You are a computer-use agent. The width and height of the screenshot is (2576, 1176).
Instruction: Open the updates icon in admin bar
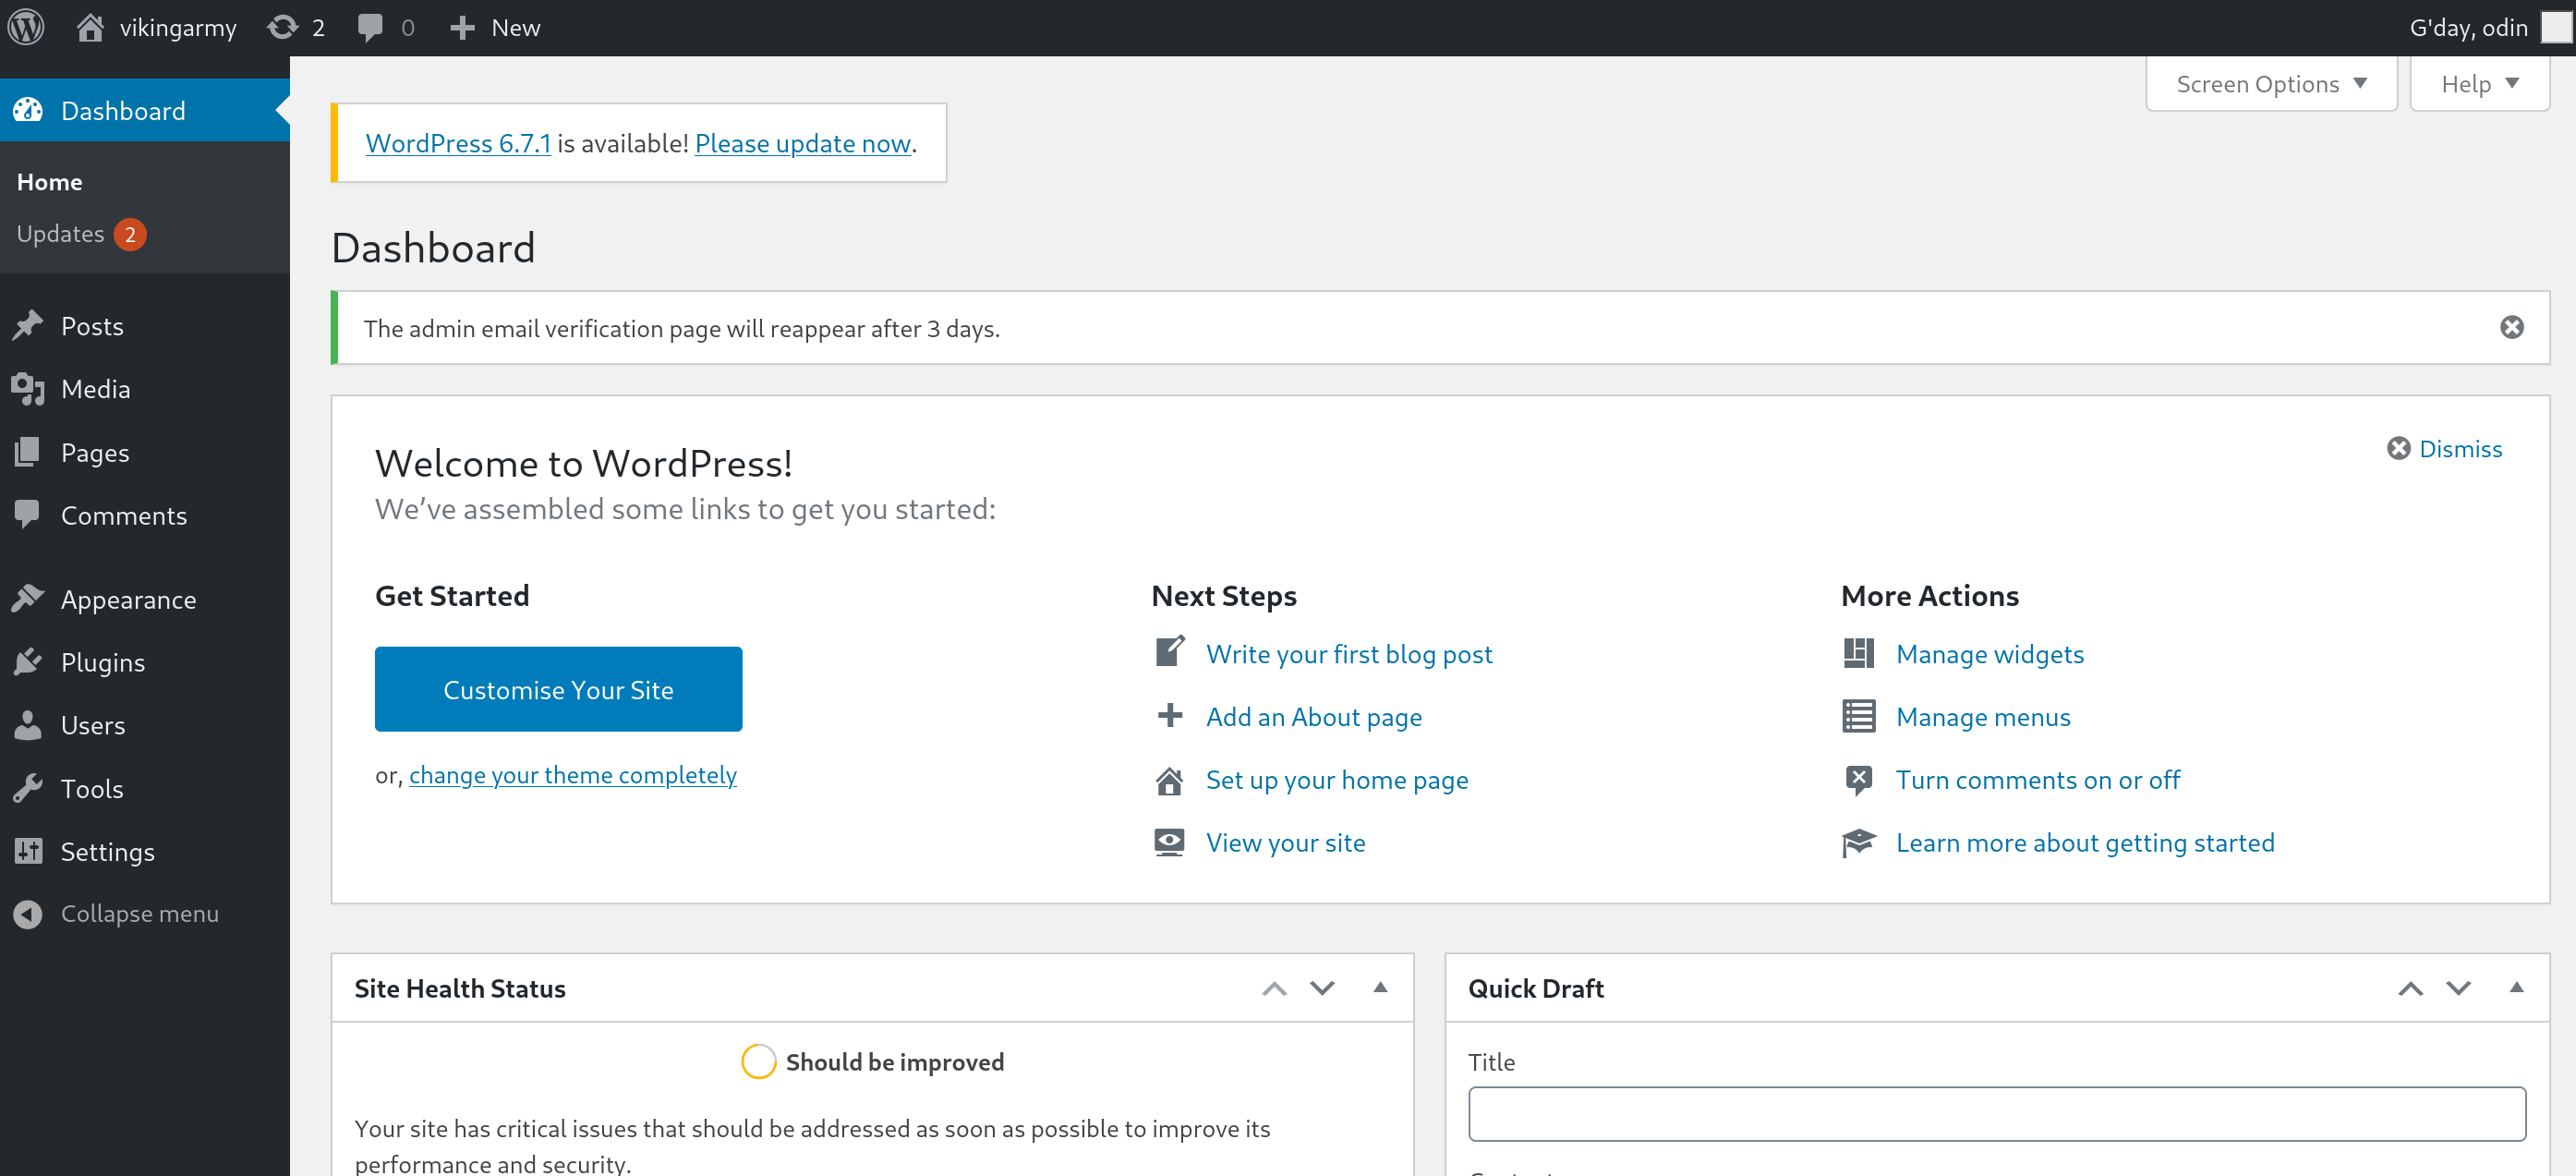(x=284, y=27)
